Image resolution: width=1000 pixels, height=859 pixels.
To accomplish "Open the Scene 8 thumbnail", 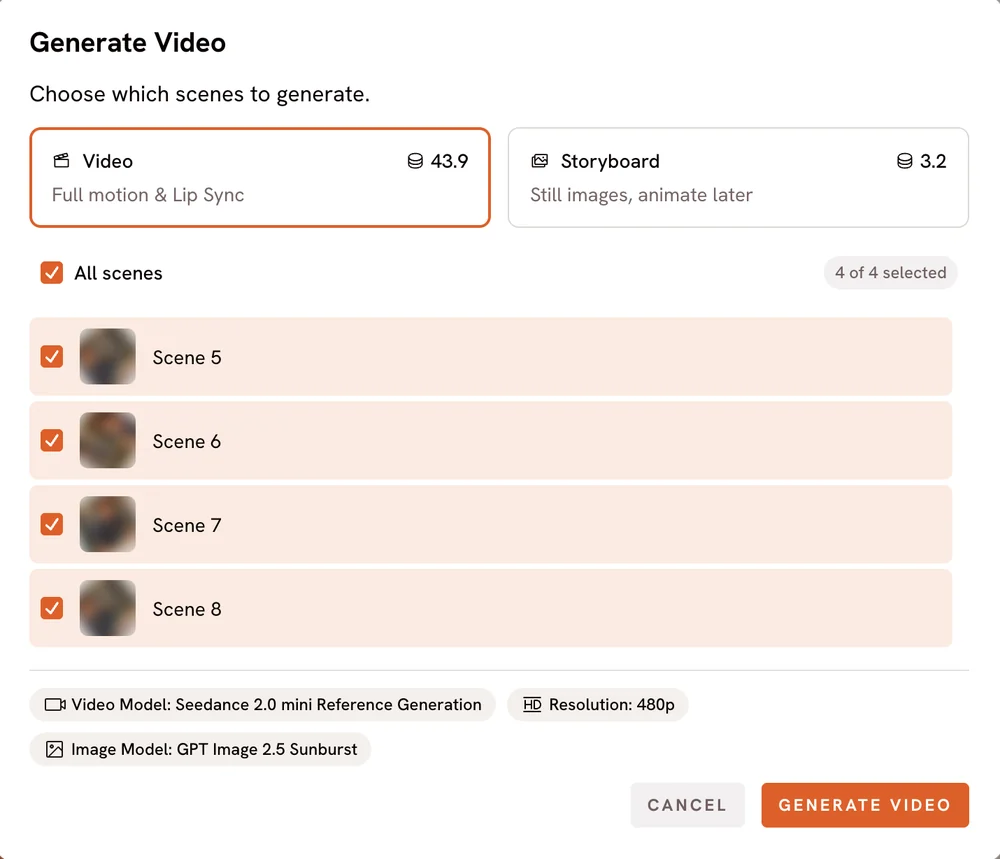I will click(107, 608).
